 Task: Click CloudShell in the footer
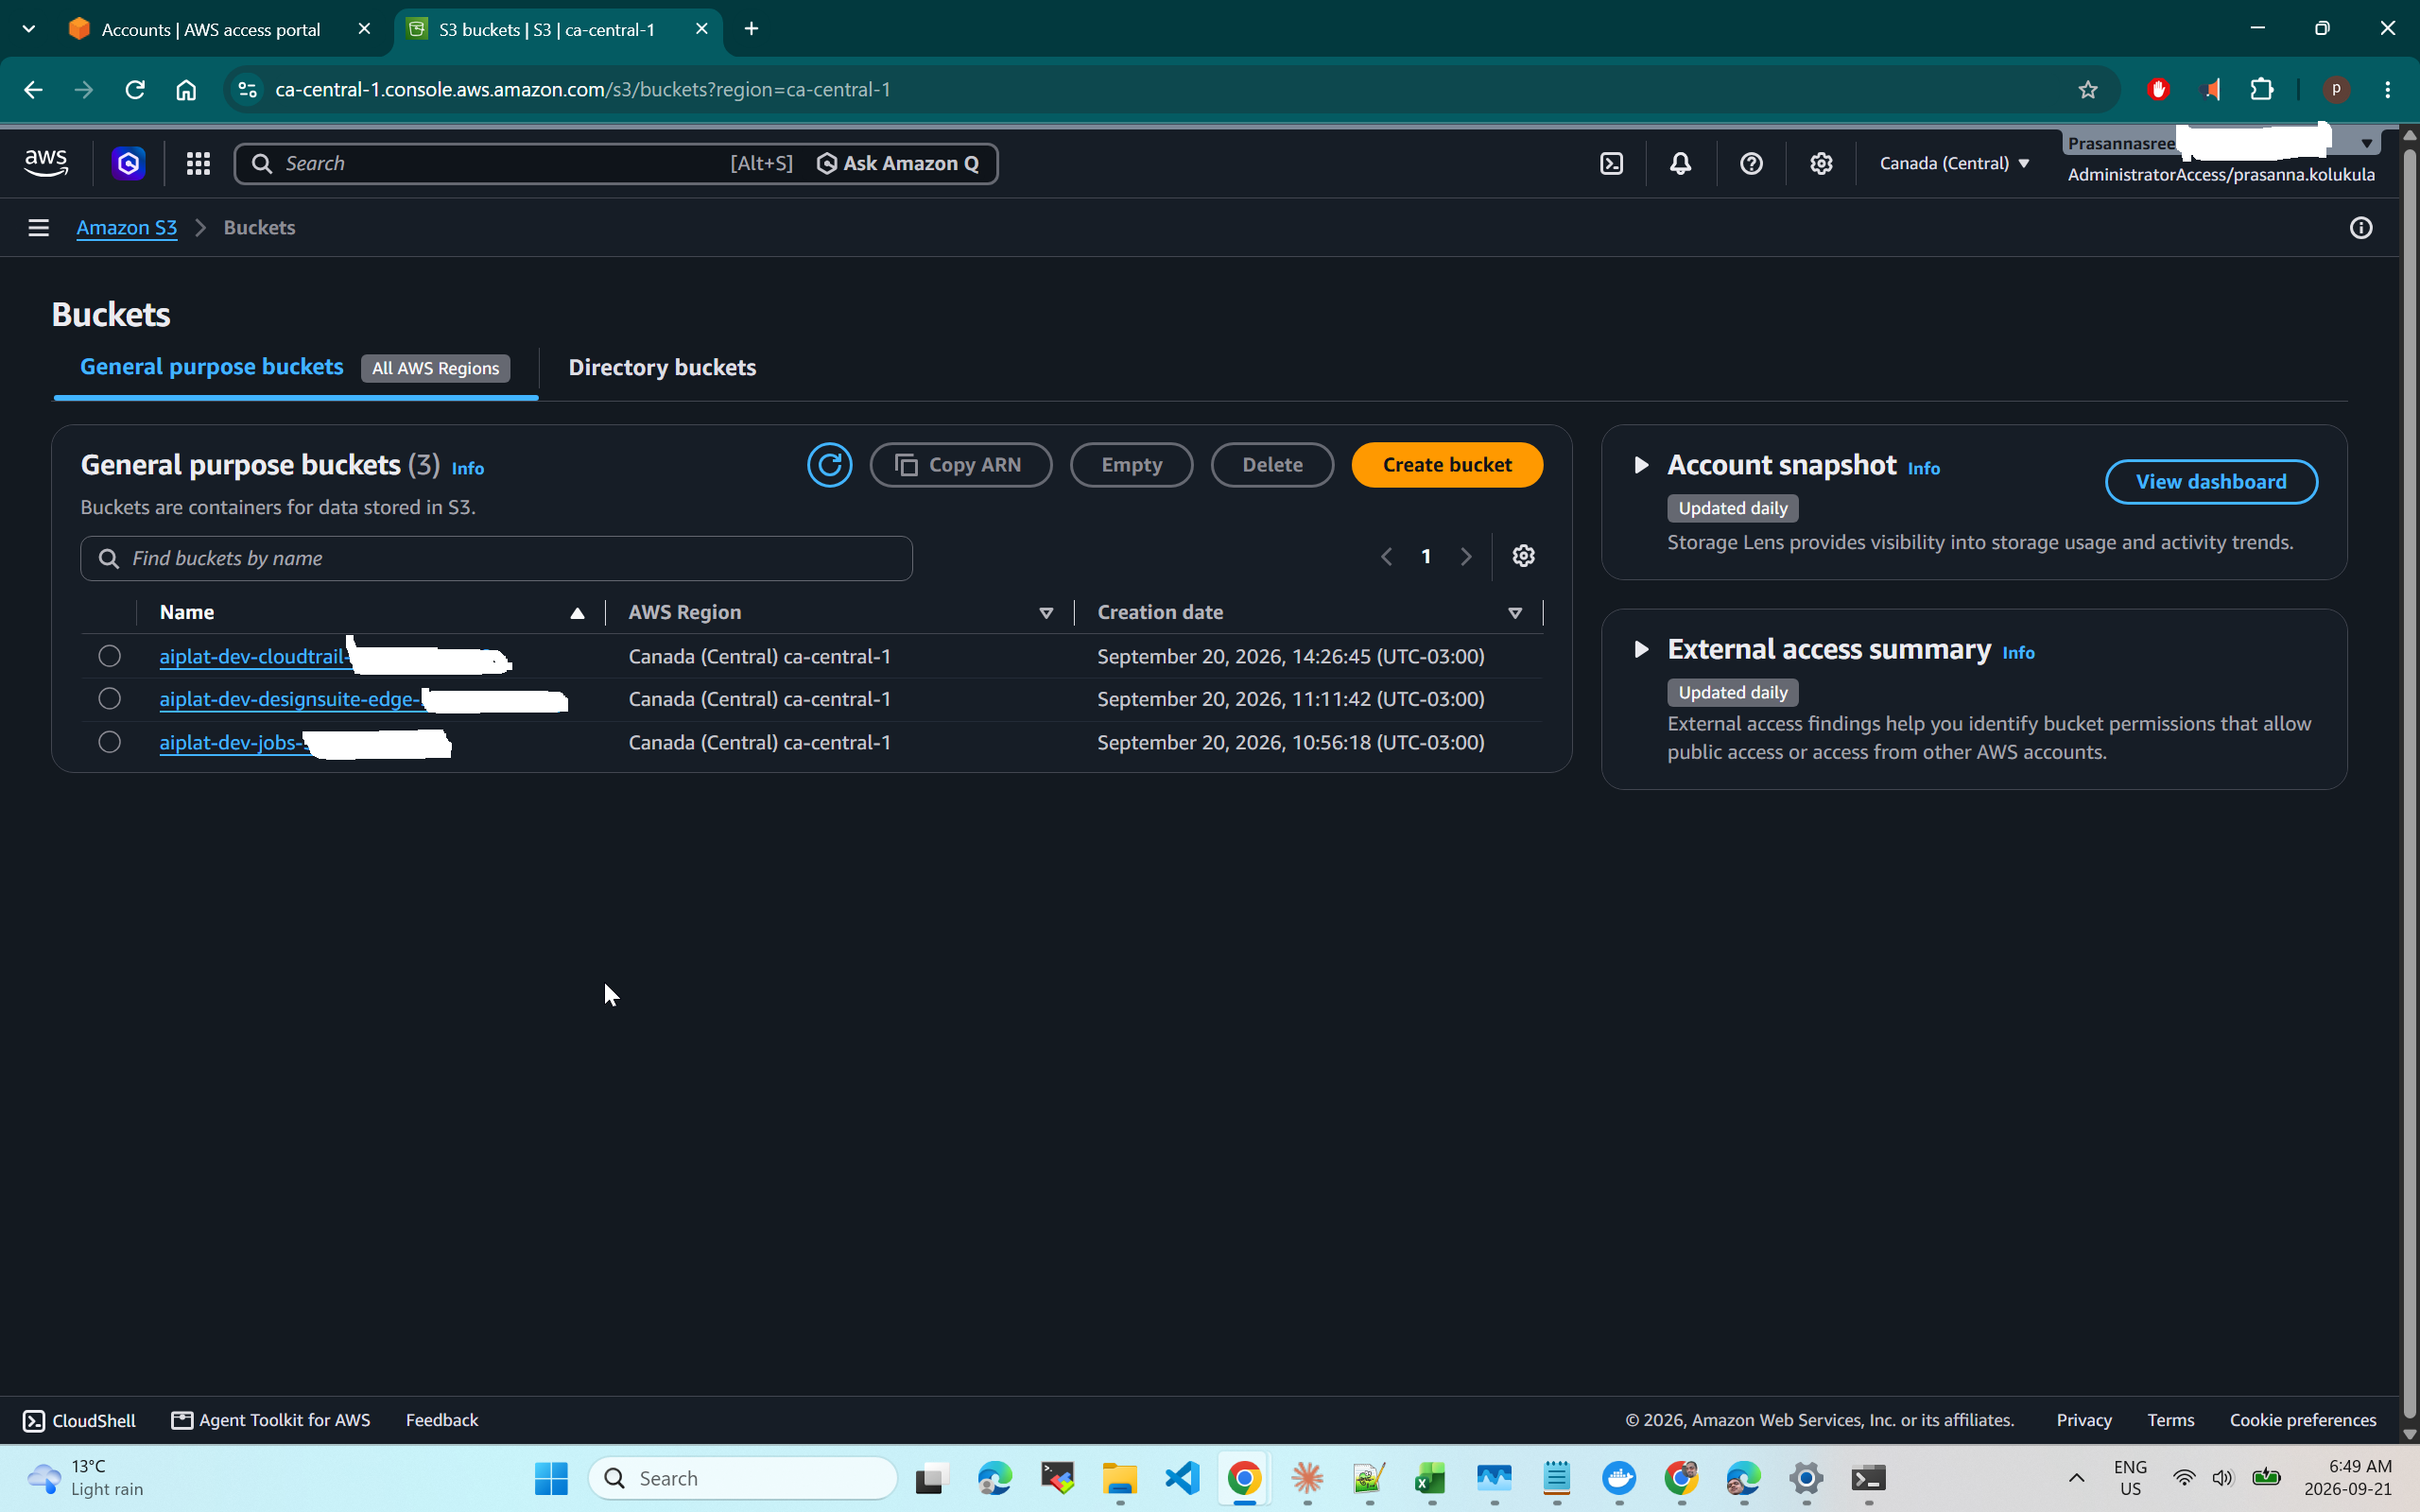(79, 1420)
